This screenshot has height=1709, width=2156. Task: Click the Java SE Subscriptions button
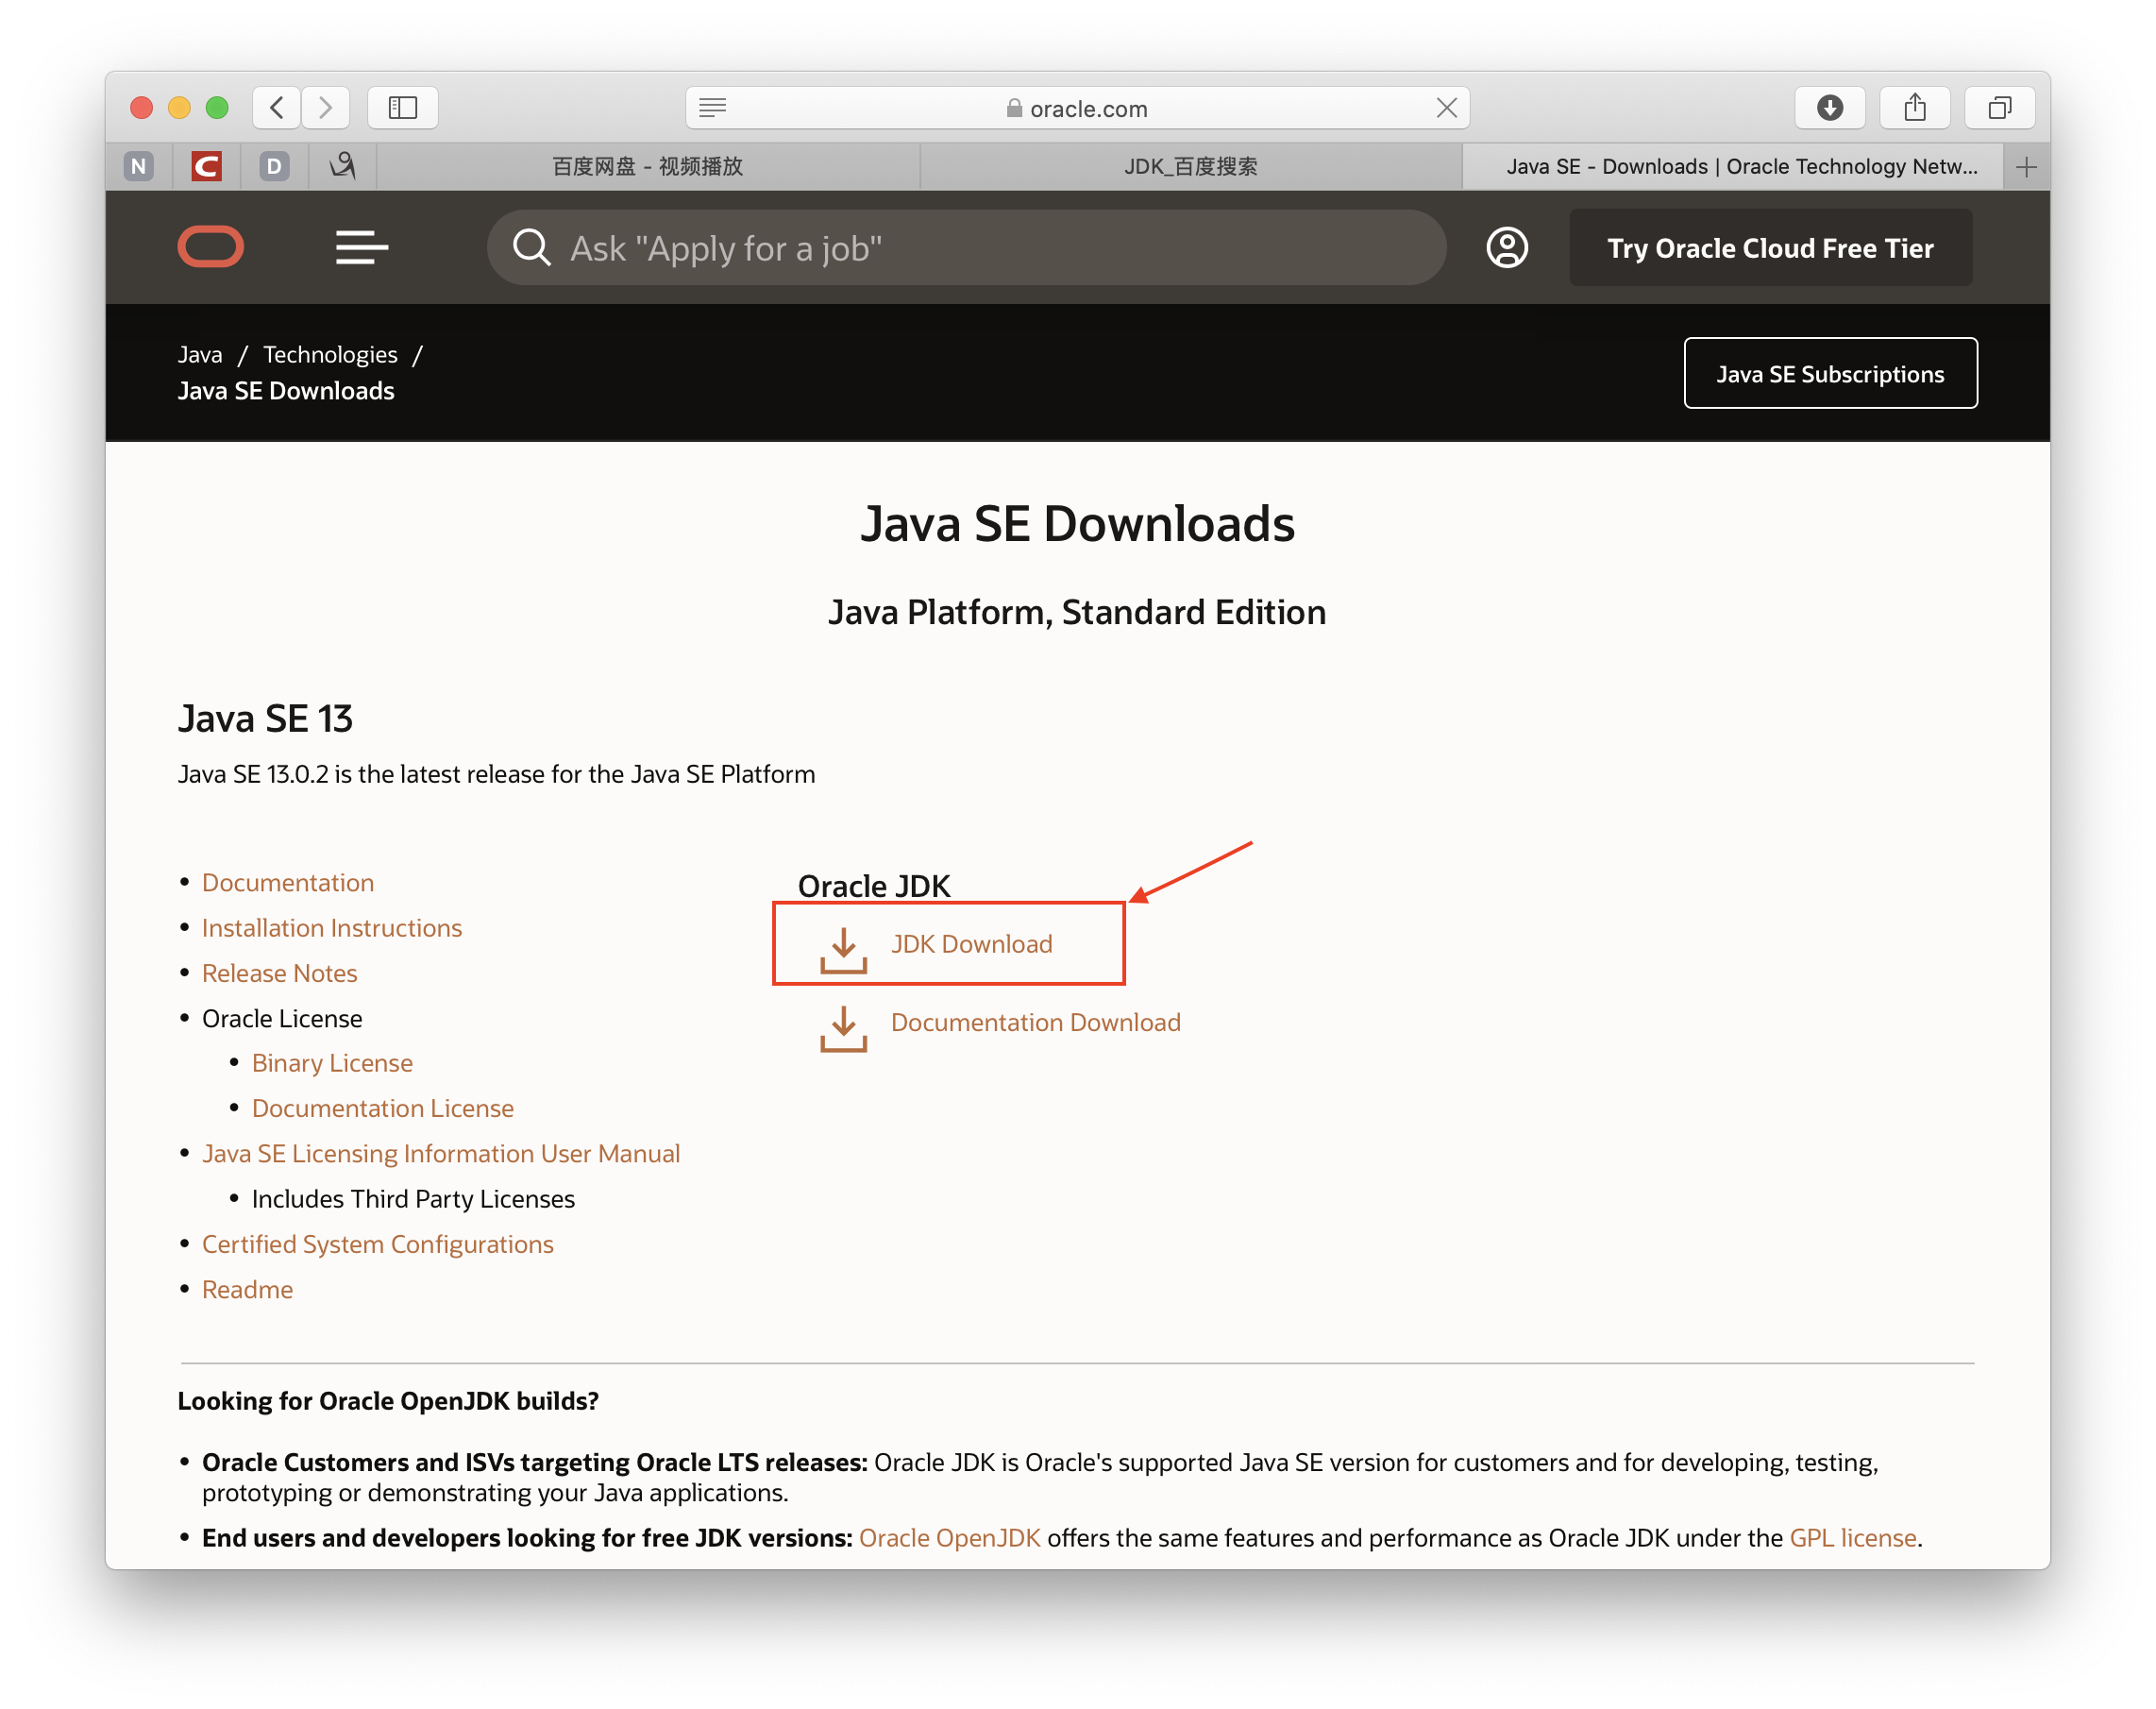click(x=1830, y=373)
